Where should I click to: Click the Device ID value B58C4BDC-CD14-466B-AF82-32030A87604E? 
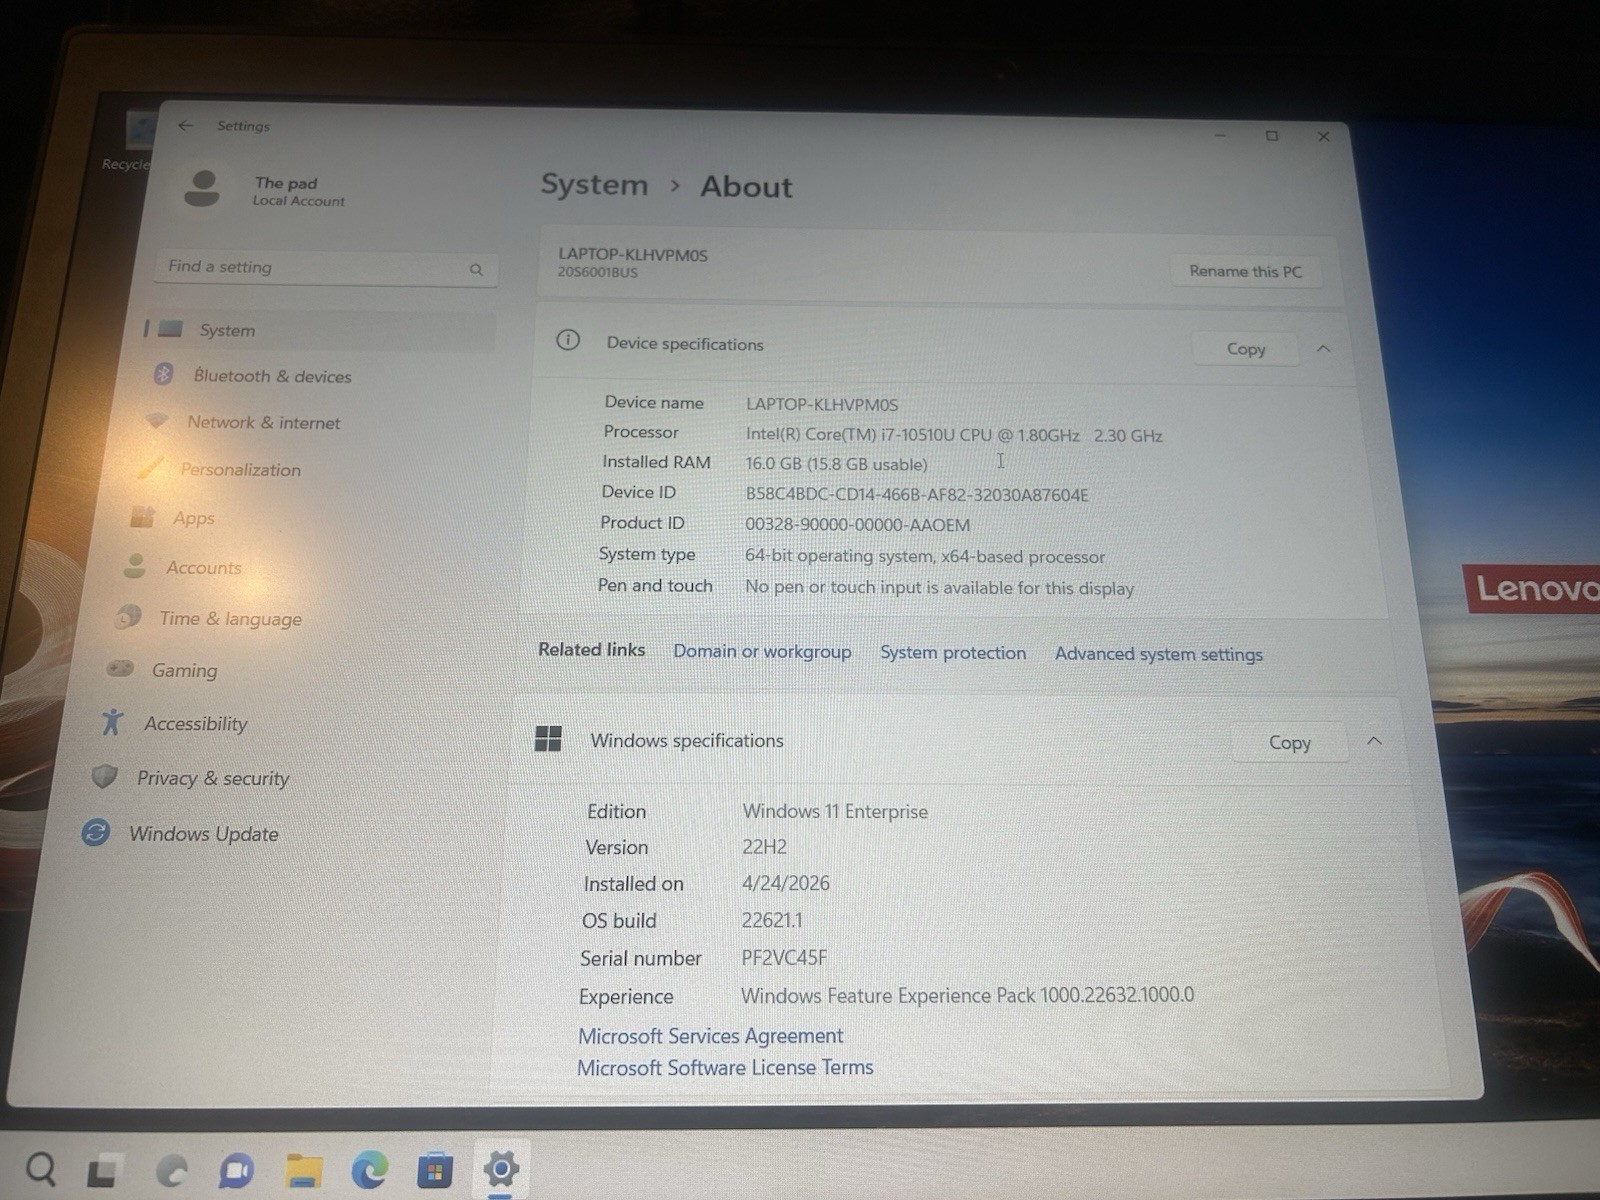(x=917, y=494)
